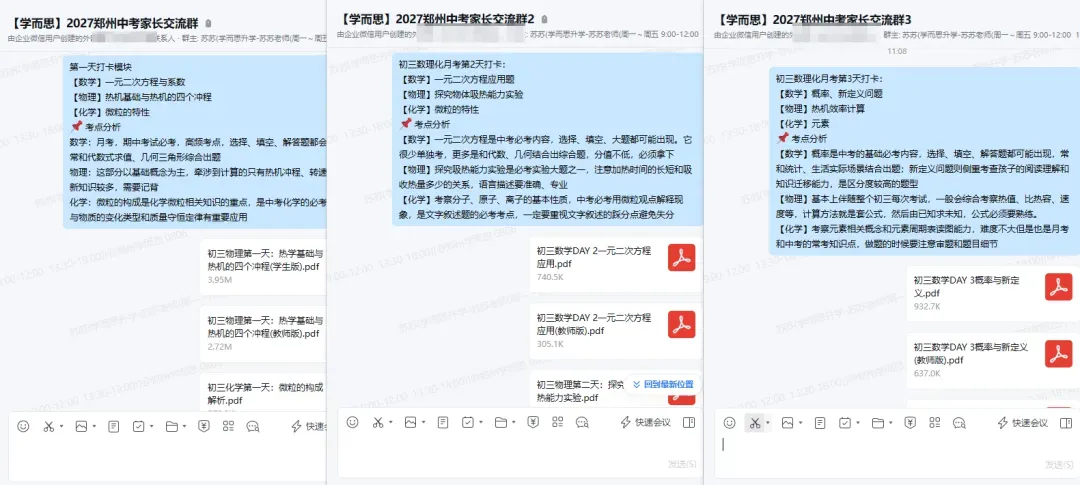This screenshot has width=1080, height=485.
Task: Open emoji picker in 交流群2 window
Action: [x=353, y=422]
